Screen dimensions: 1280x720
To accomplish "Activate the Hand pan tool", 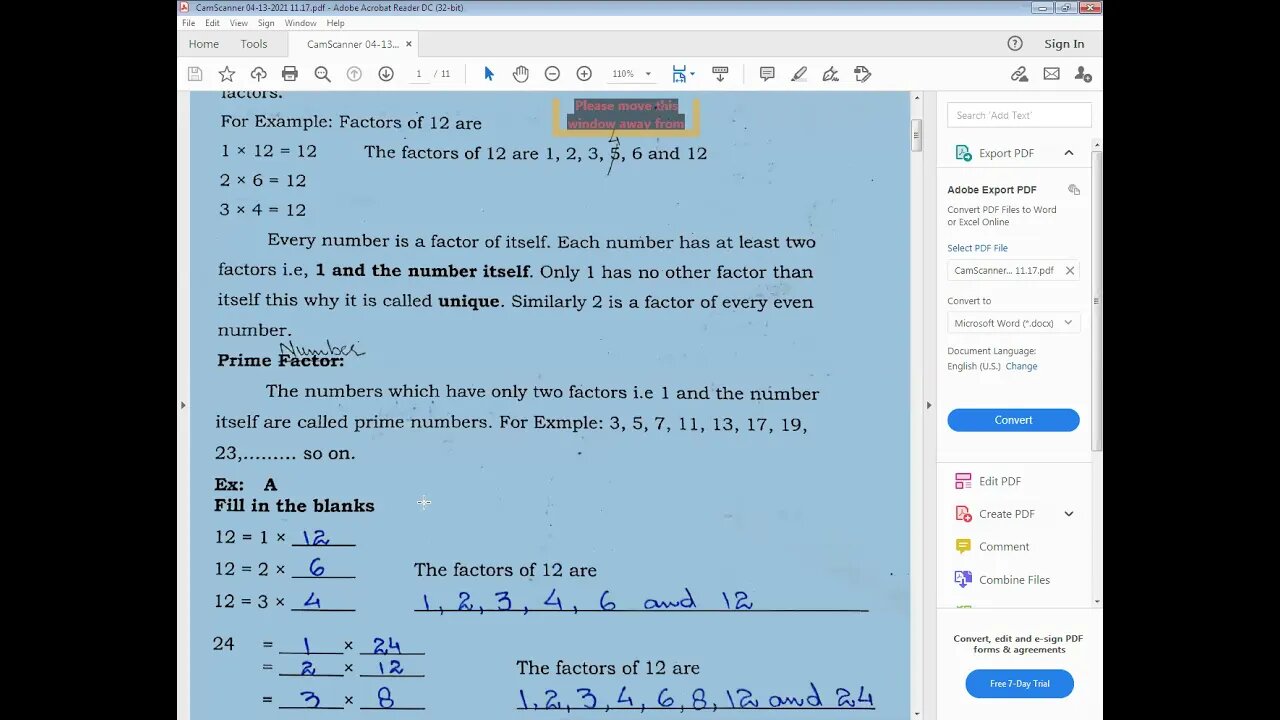I will pos(520,74).
